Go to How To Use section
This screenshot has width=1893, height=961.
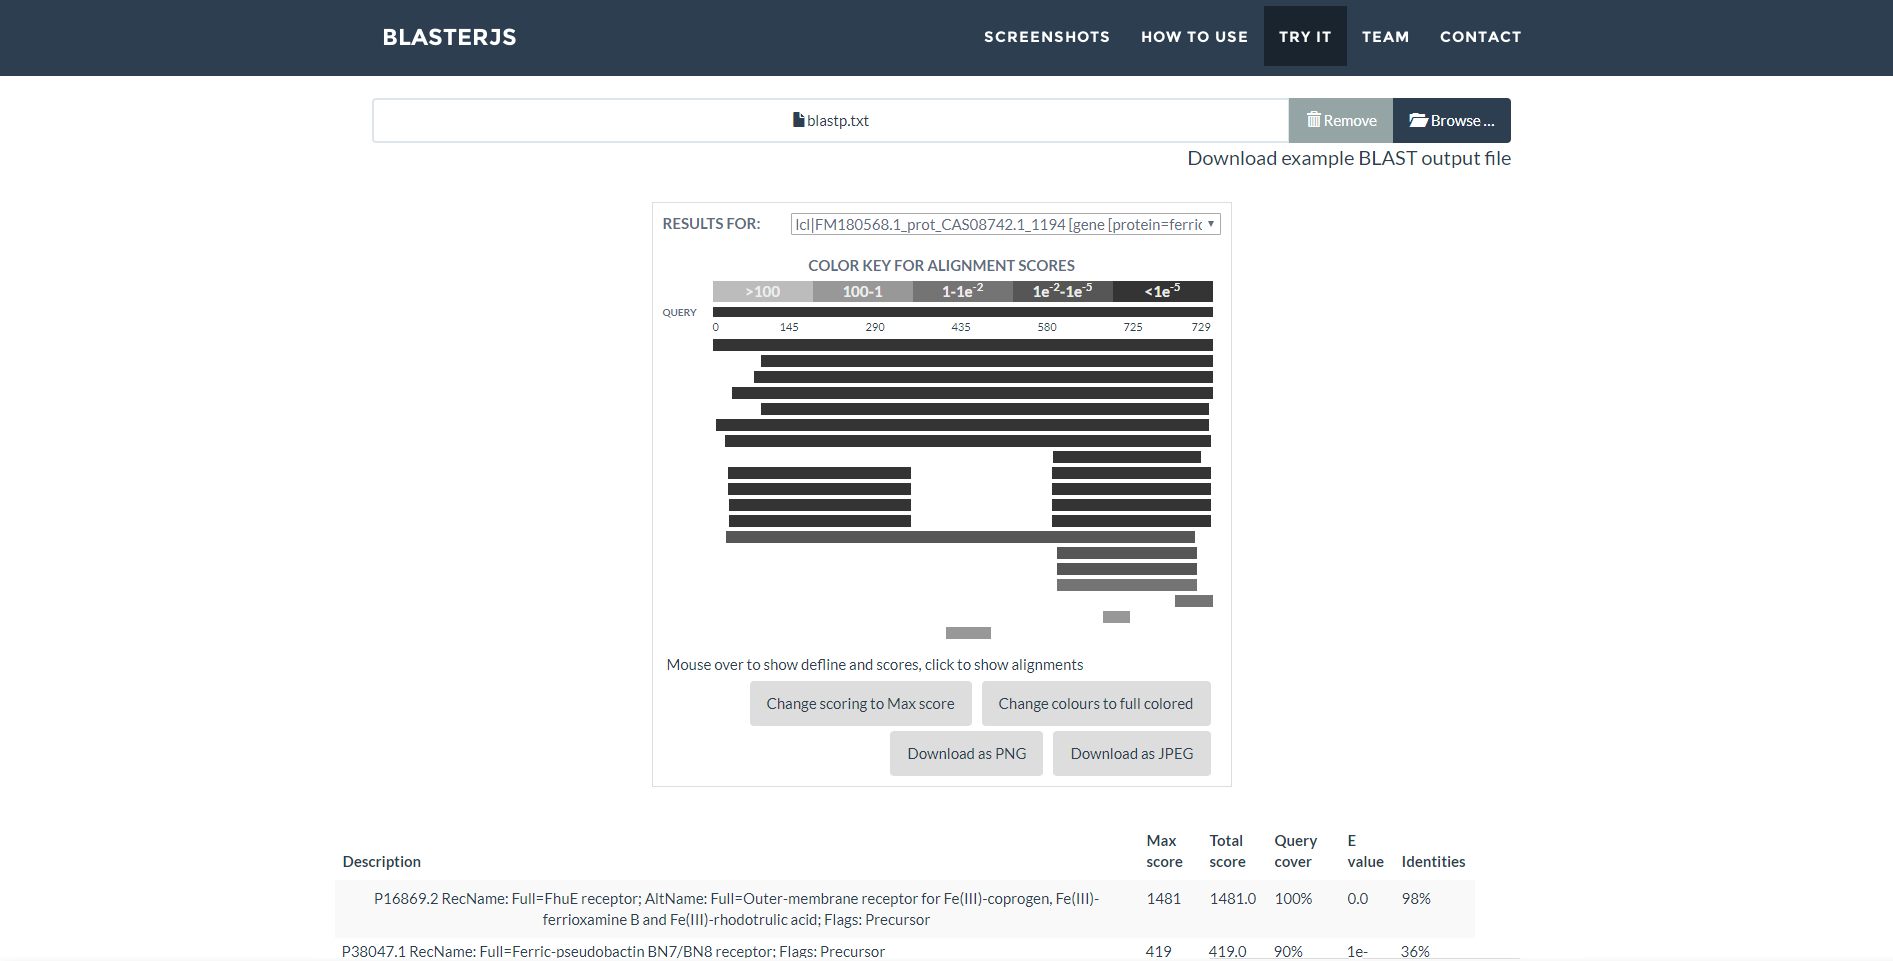click(1194, 37)
